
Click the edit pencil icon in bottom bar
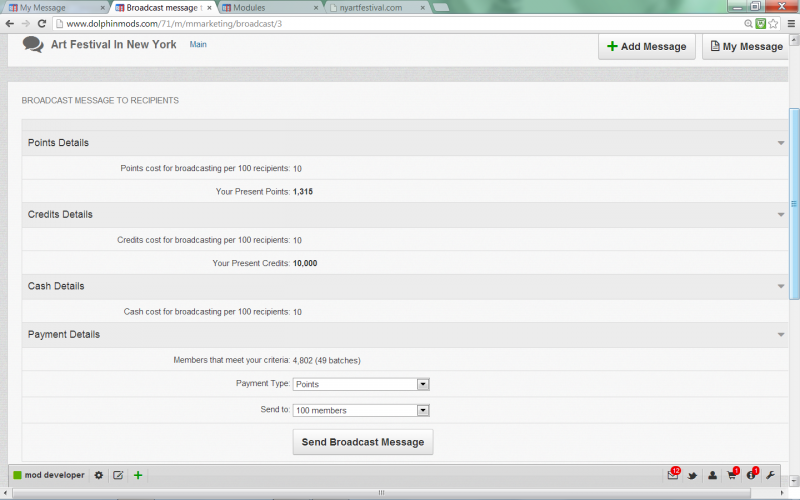(x=118, y=475)
